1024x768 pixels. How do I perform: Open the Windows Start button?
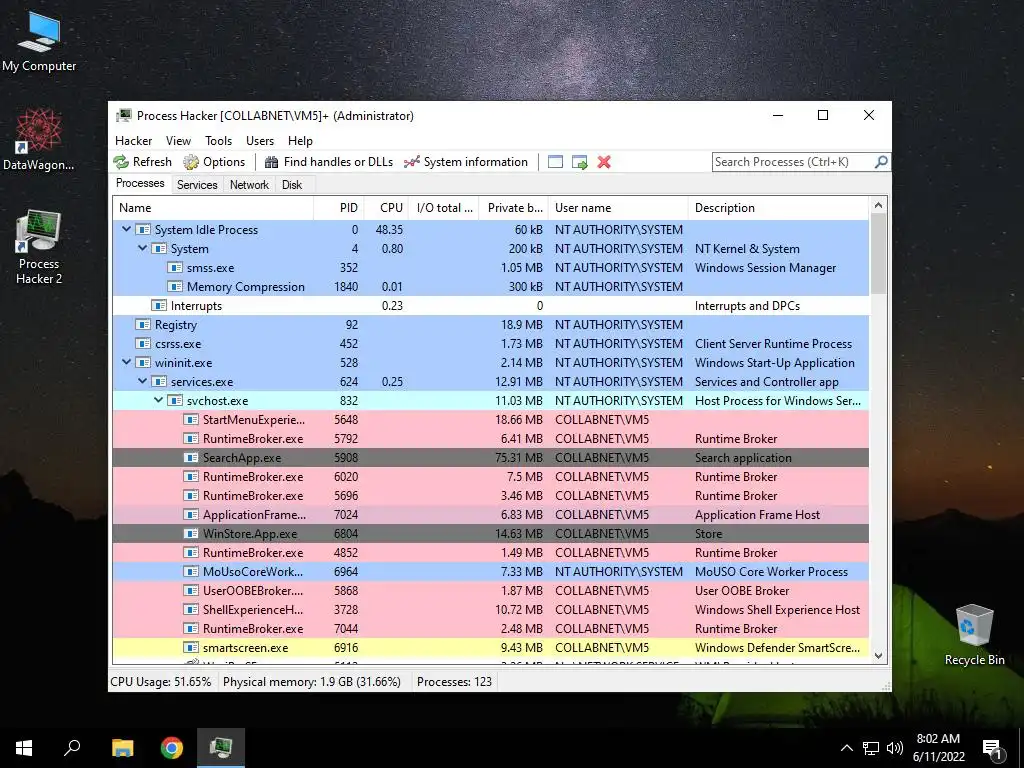pyautogui.click(x=24, y=748)
